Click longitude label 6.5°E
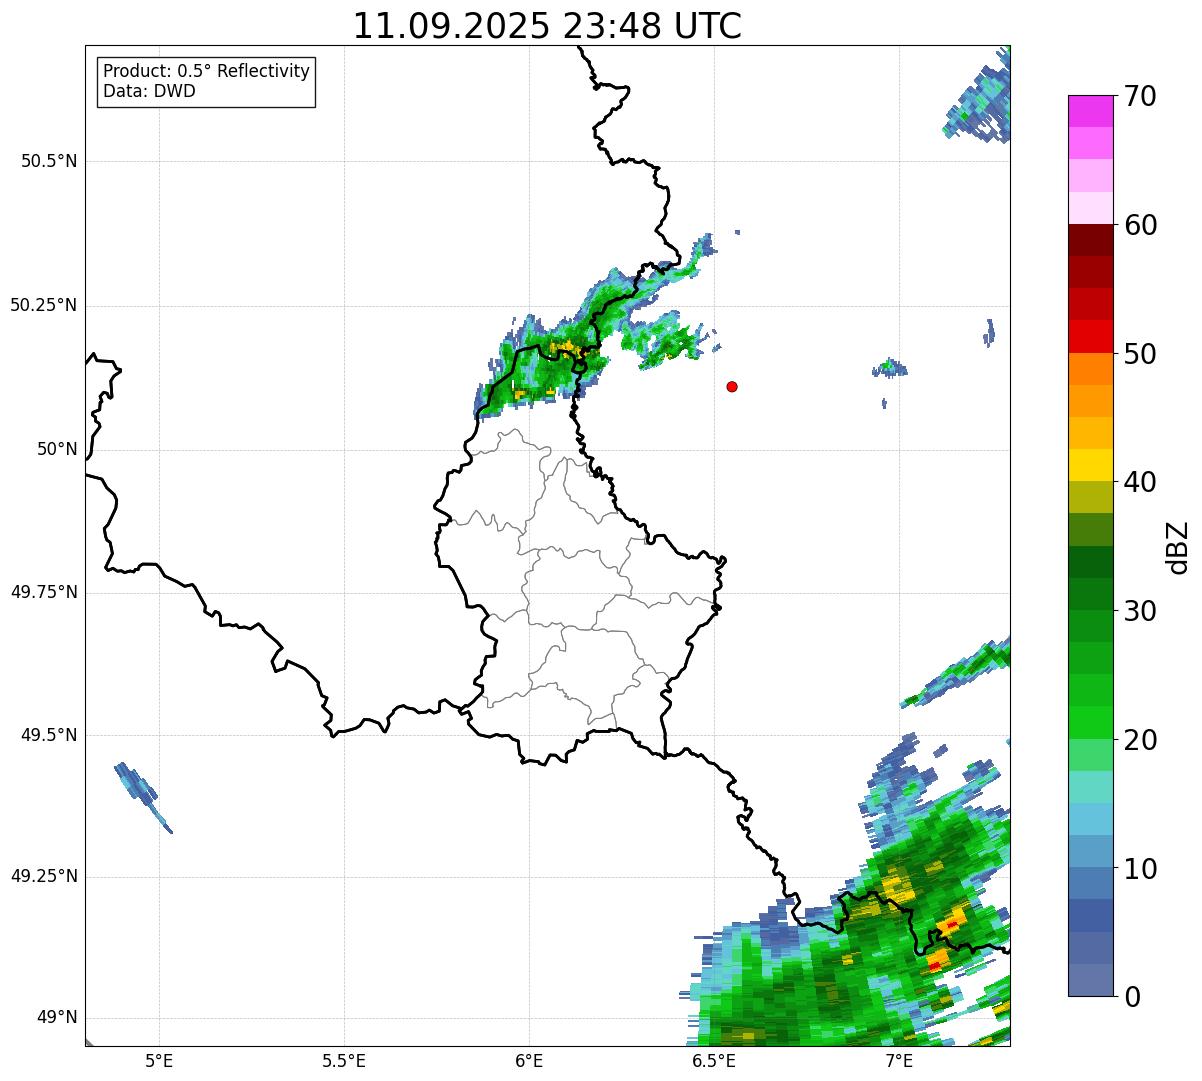 point(714,1060)
